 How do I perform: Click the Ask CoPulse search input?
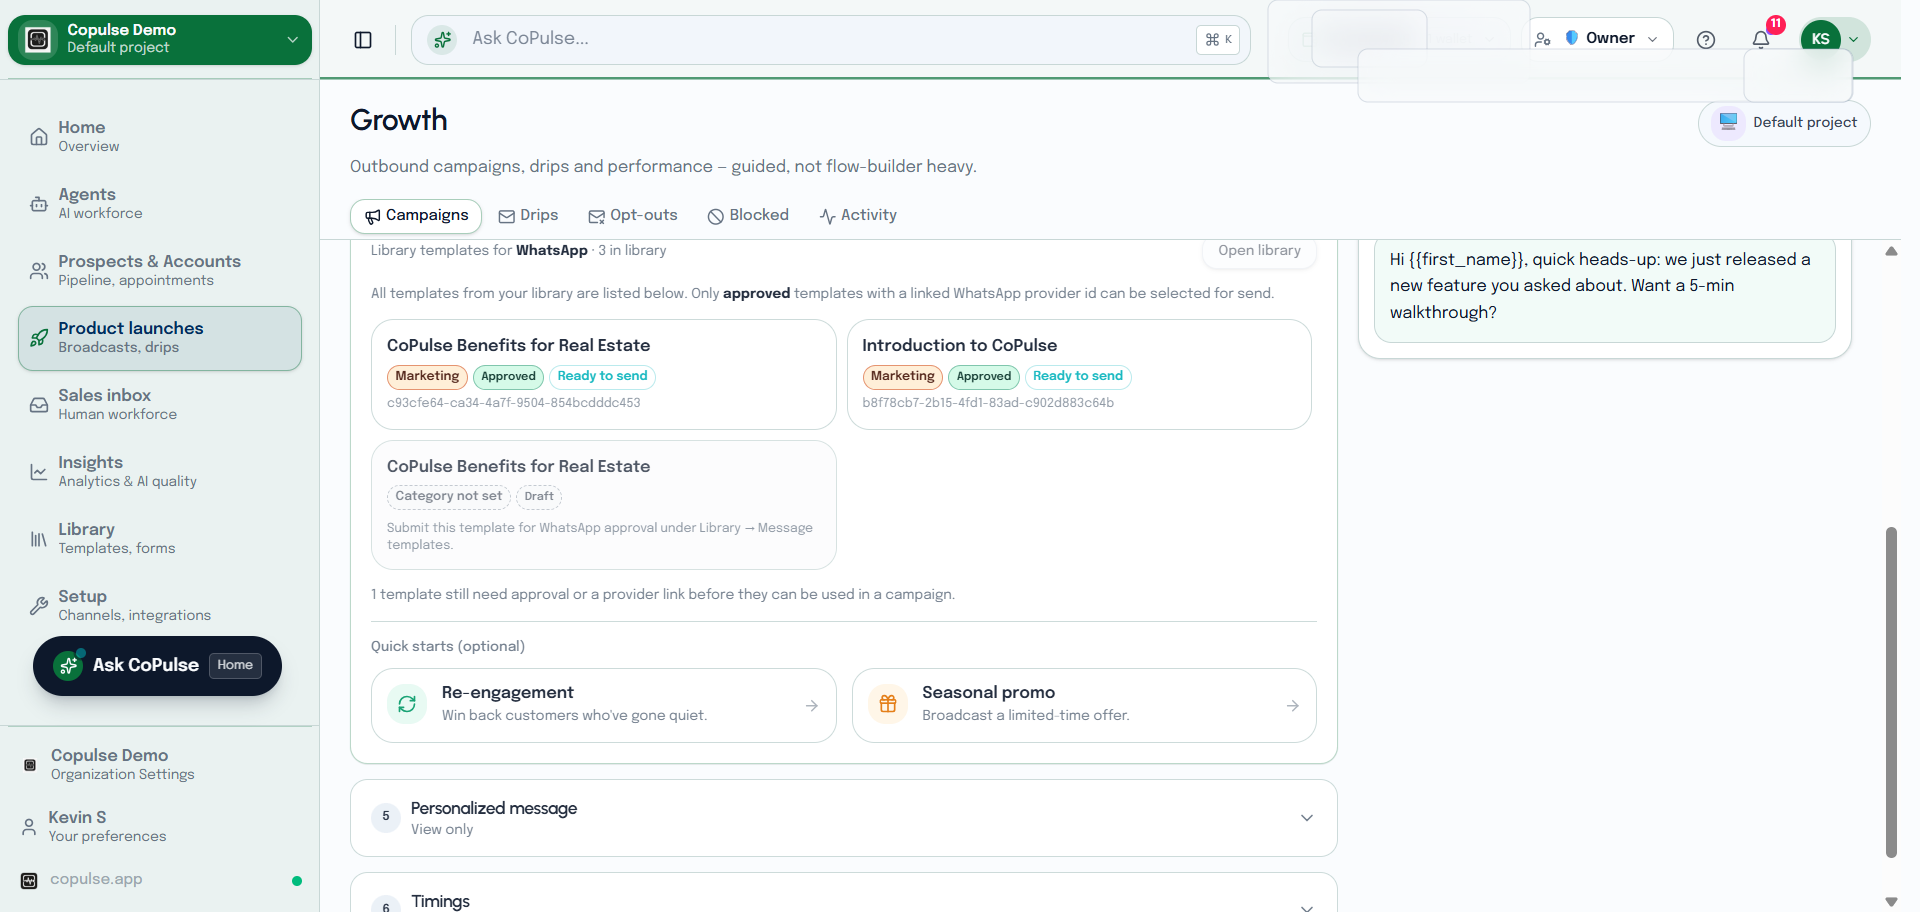(x=830, y=40)
